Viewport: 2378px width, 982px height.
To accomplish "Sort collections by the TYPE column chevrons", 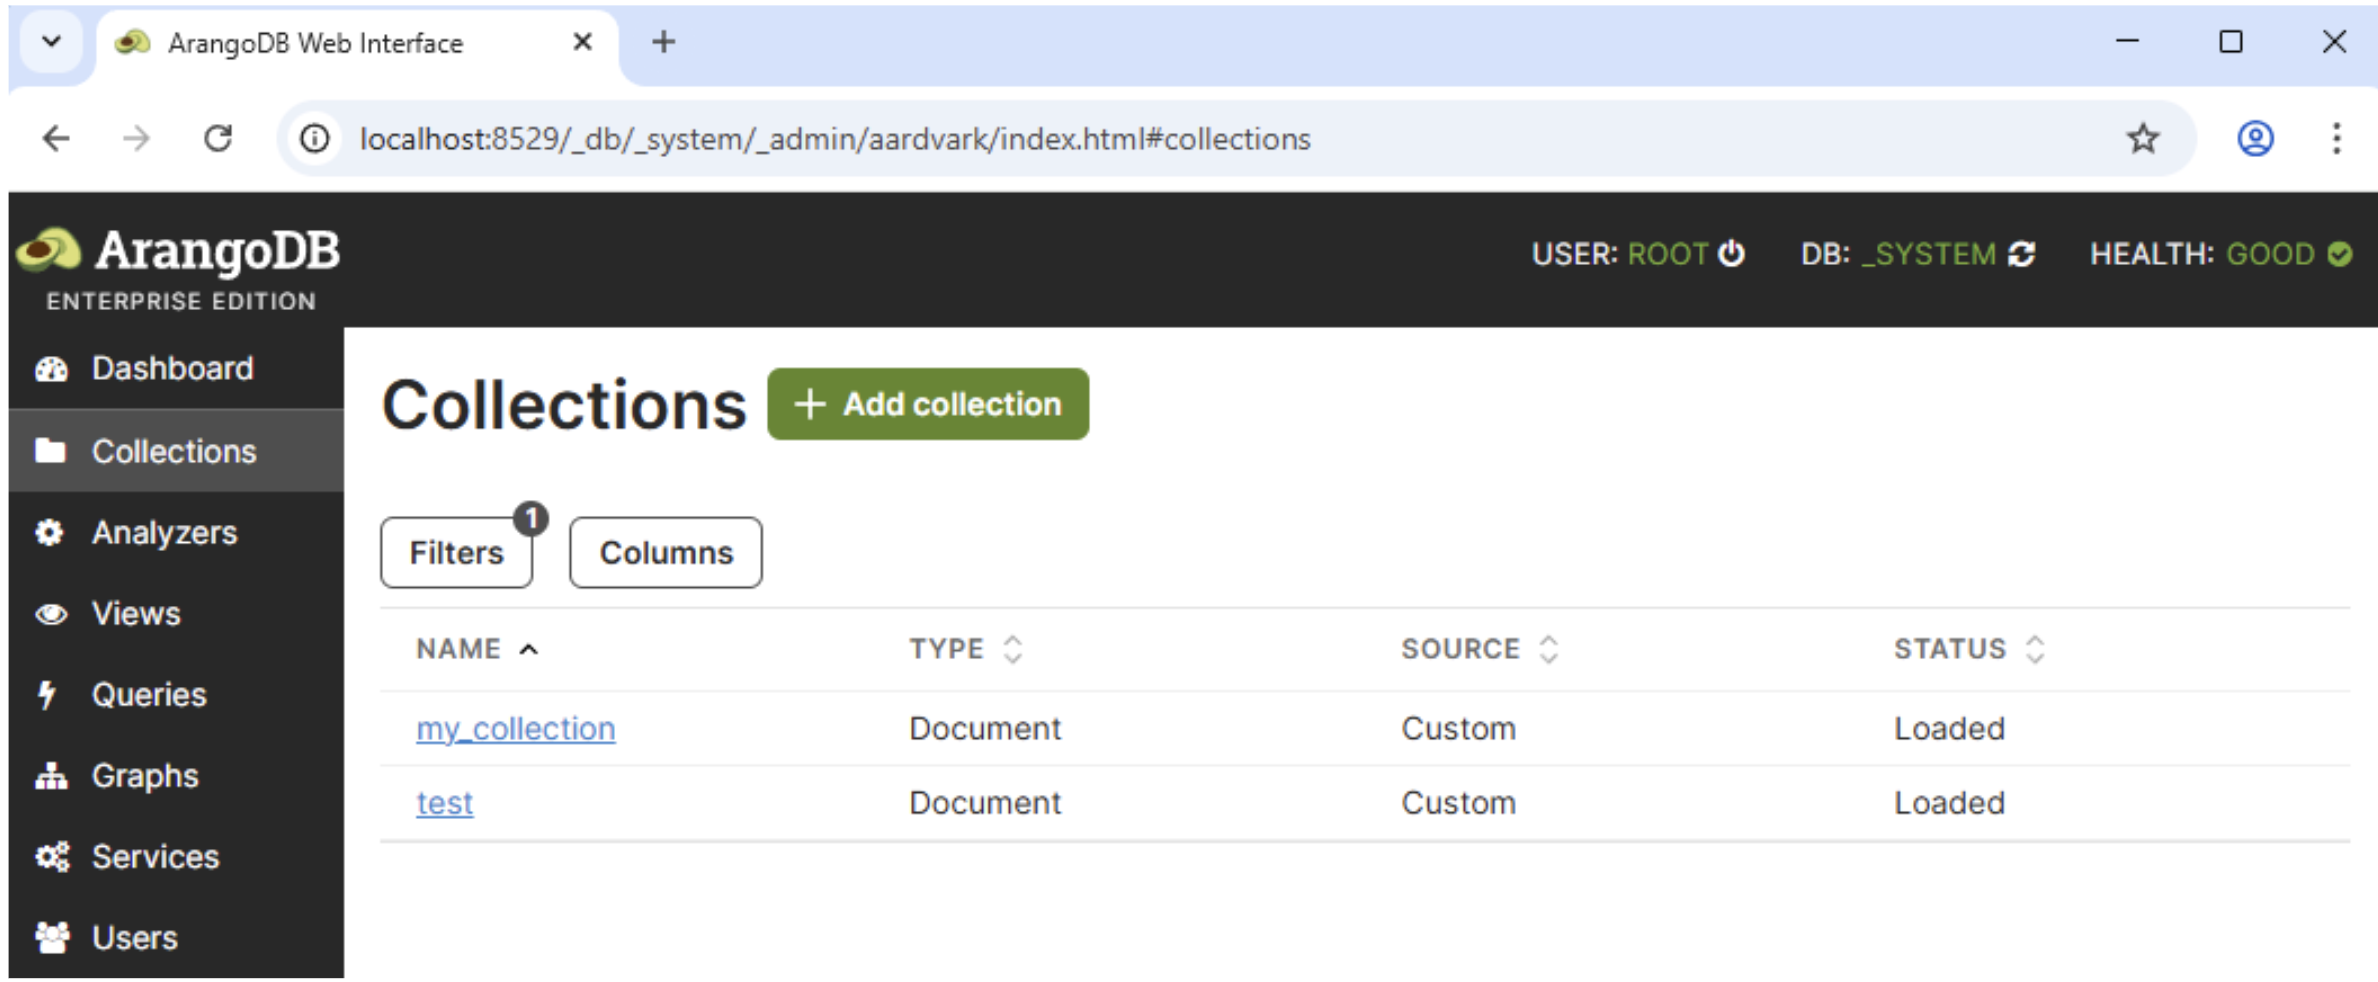I will pos(1014,648).
